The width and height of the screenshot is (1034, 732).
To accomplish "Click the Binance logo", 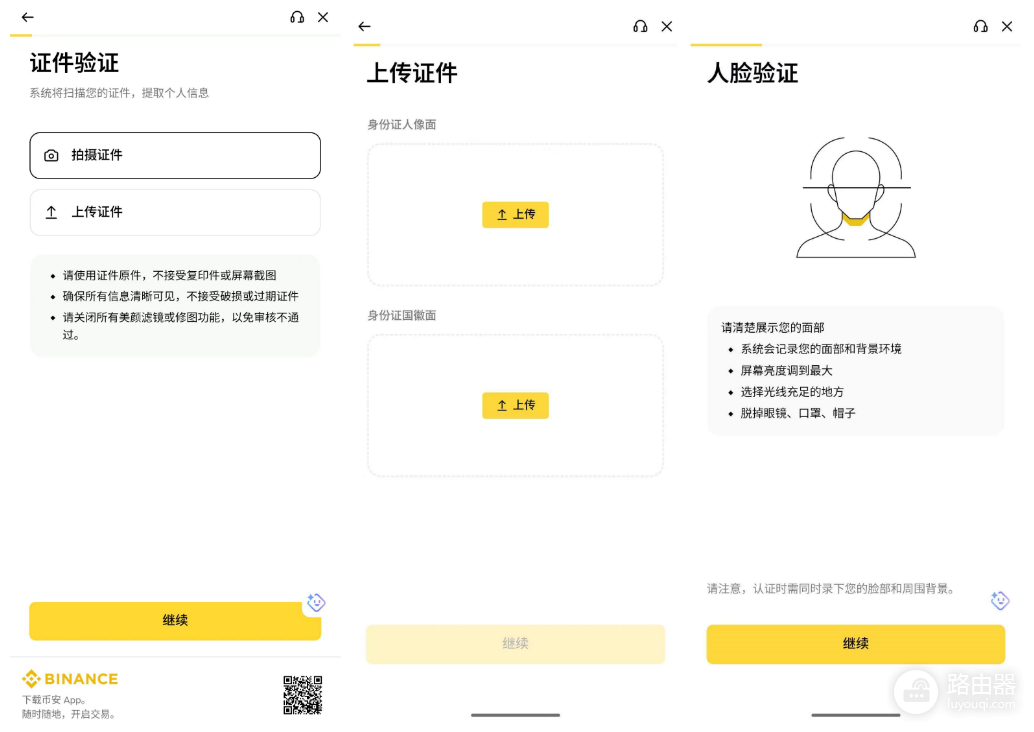I will click(70, 679).
